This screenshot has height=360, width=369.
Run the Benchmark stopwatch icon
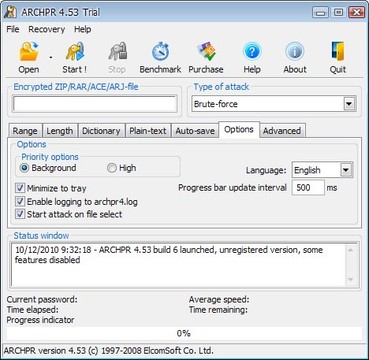click(160, 52)
